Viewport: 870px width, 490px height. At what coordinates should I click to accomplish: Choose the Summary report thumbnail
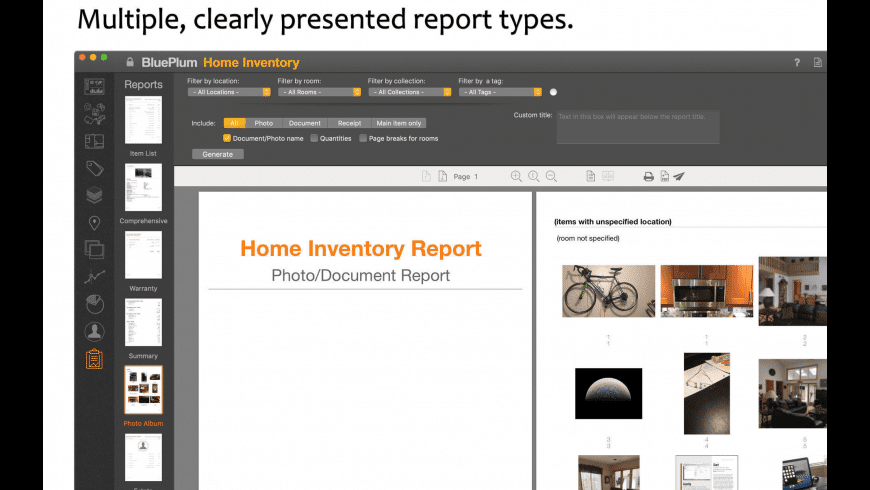(x=143, y=322)
